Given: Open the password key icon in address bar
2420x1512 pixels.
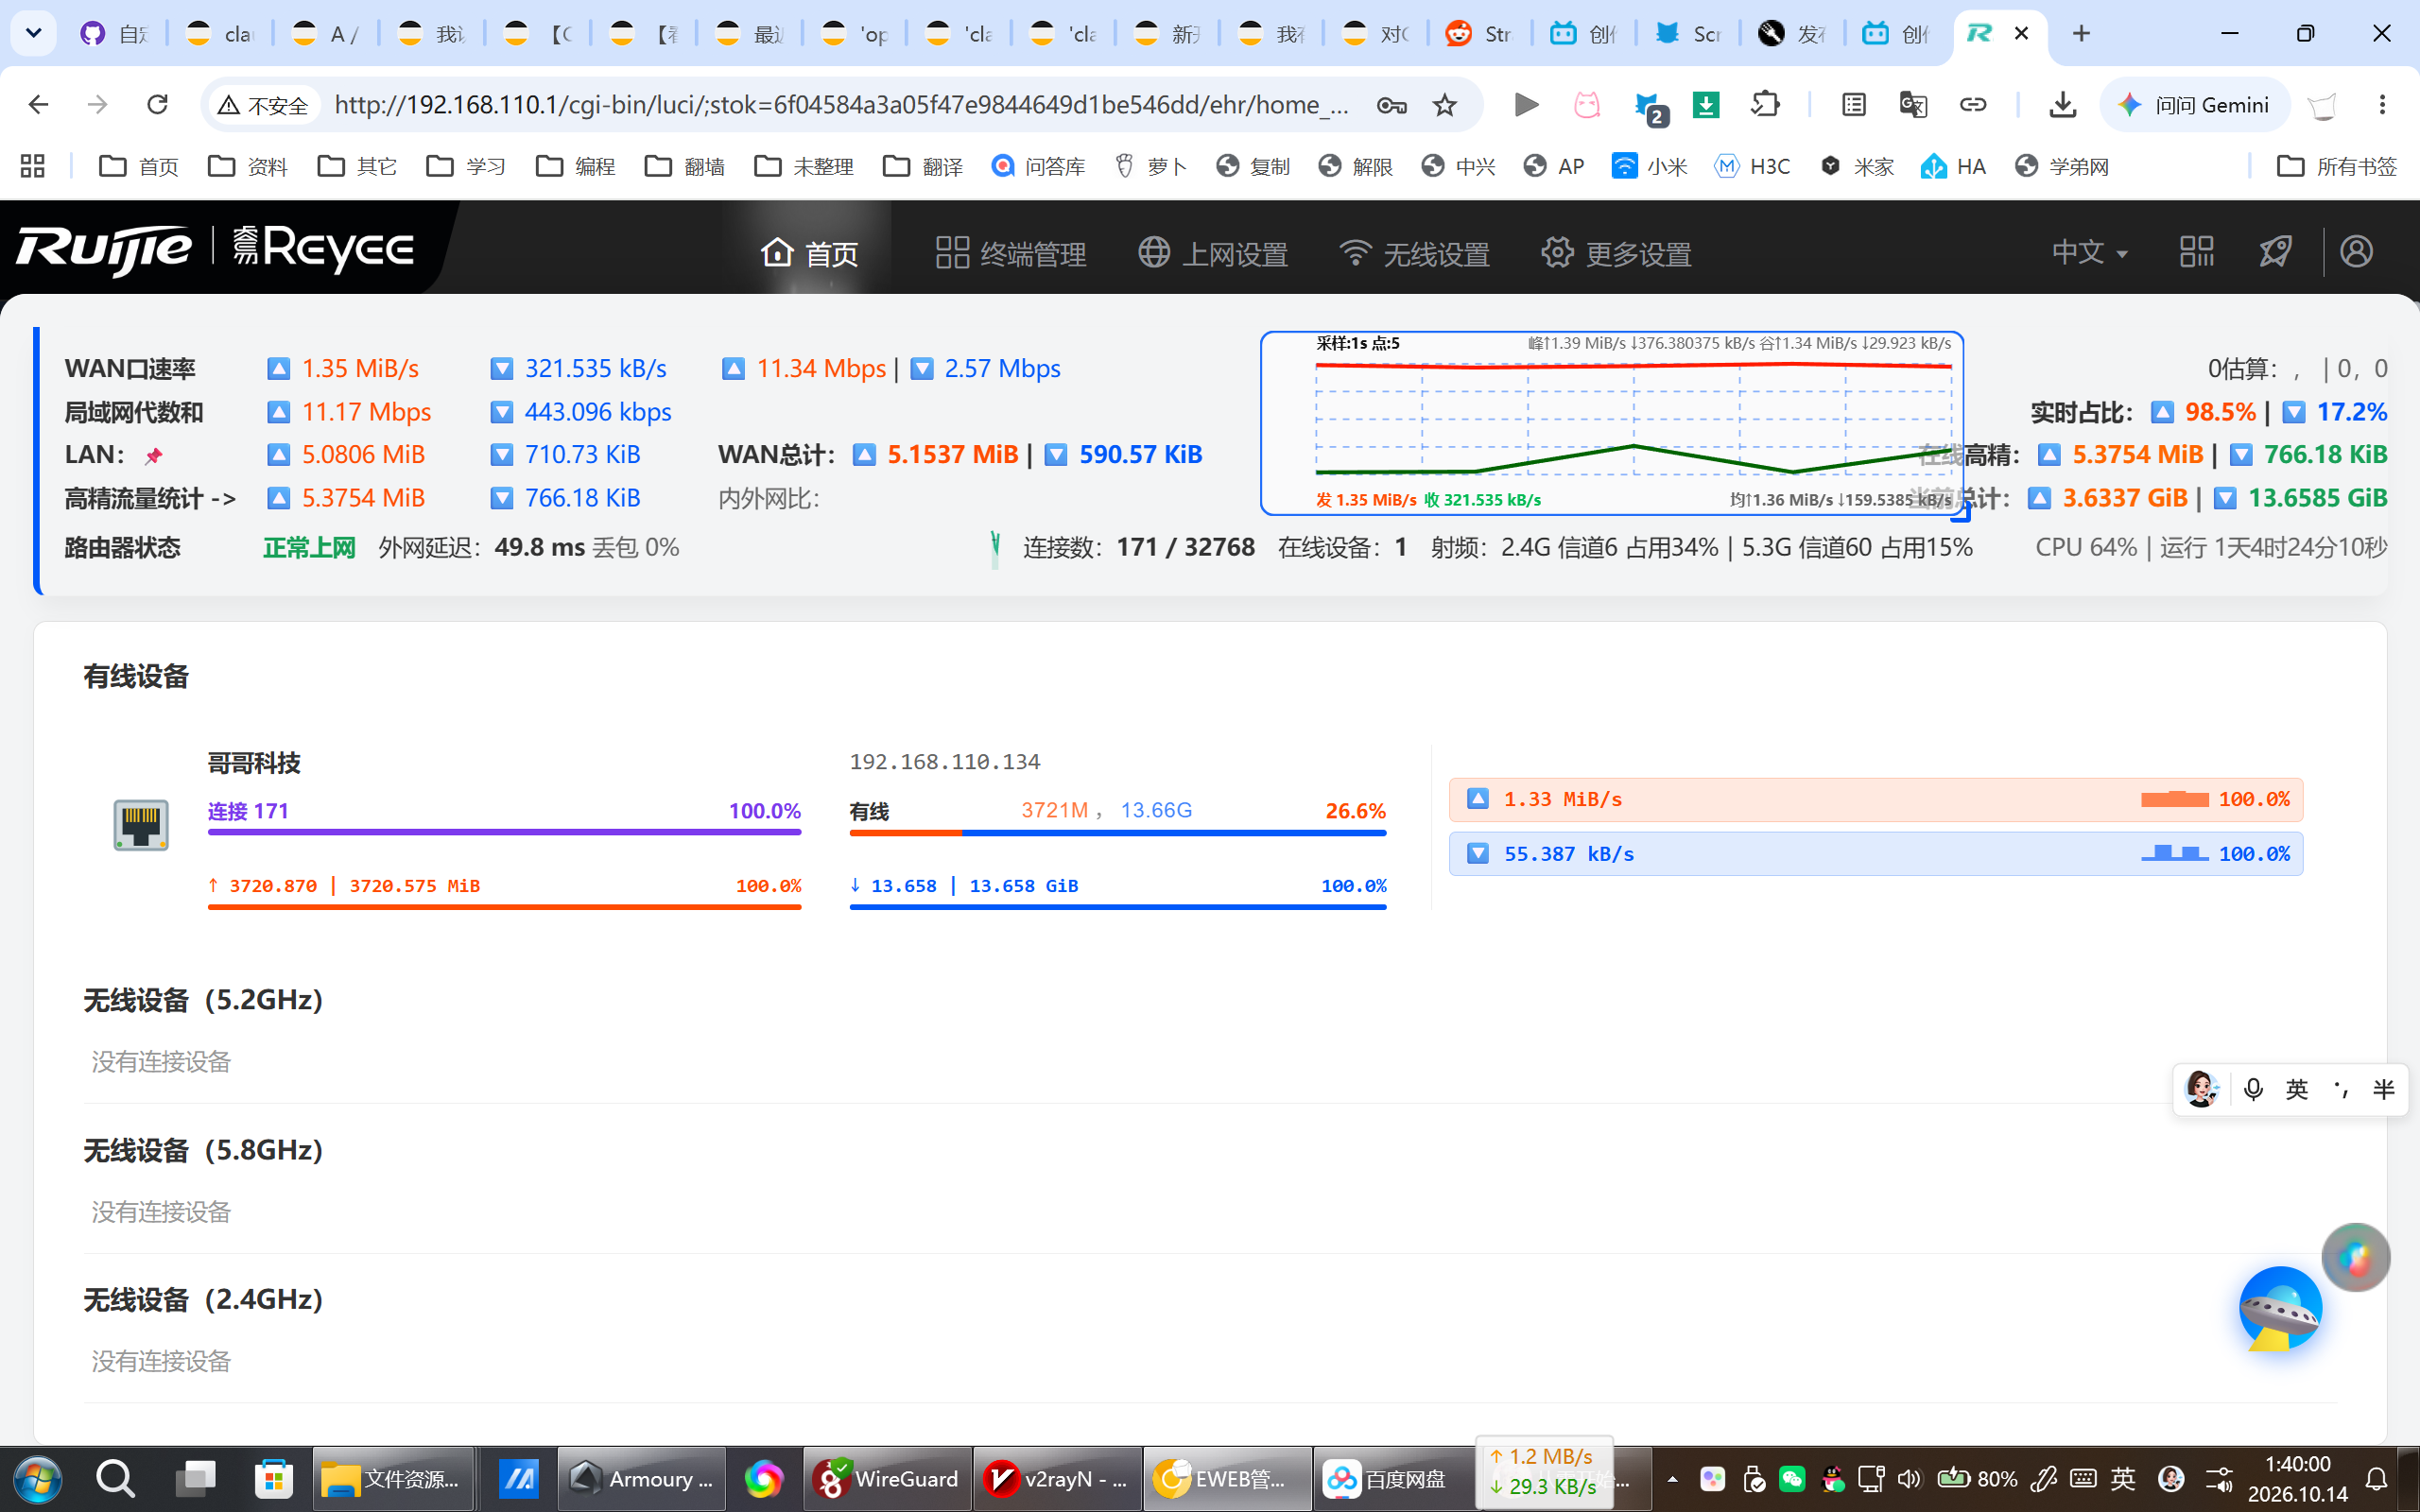Looking at the screenshot, I should 1391,104.
